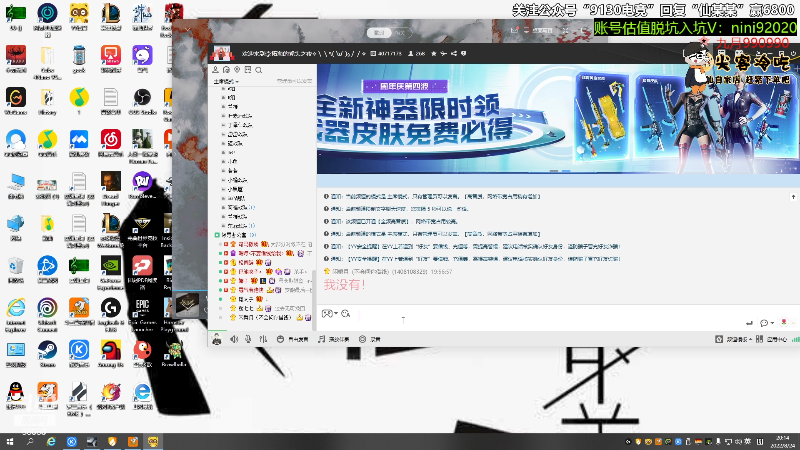The width and height of the screenshot is (800, 450).
Task: Toggle the microphone icon in the YY bottom bar
Action: [248, 339]
